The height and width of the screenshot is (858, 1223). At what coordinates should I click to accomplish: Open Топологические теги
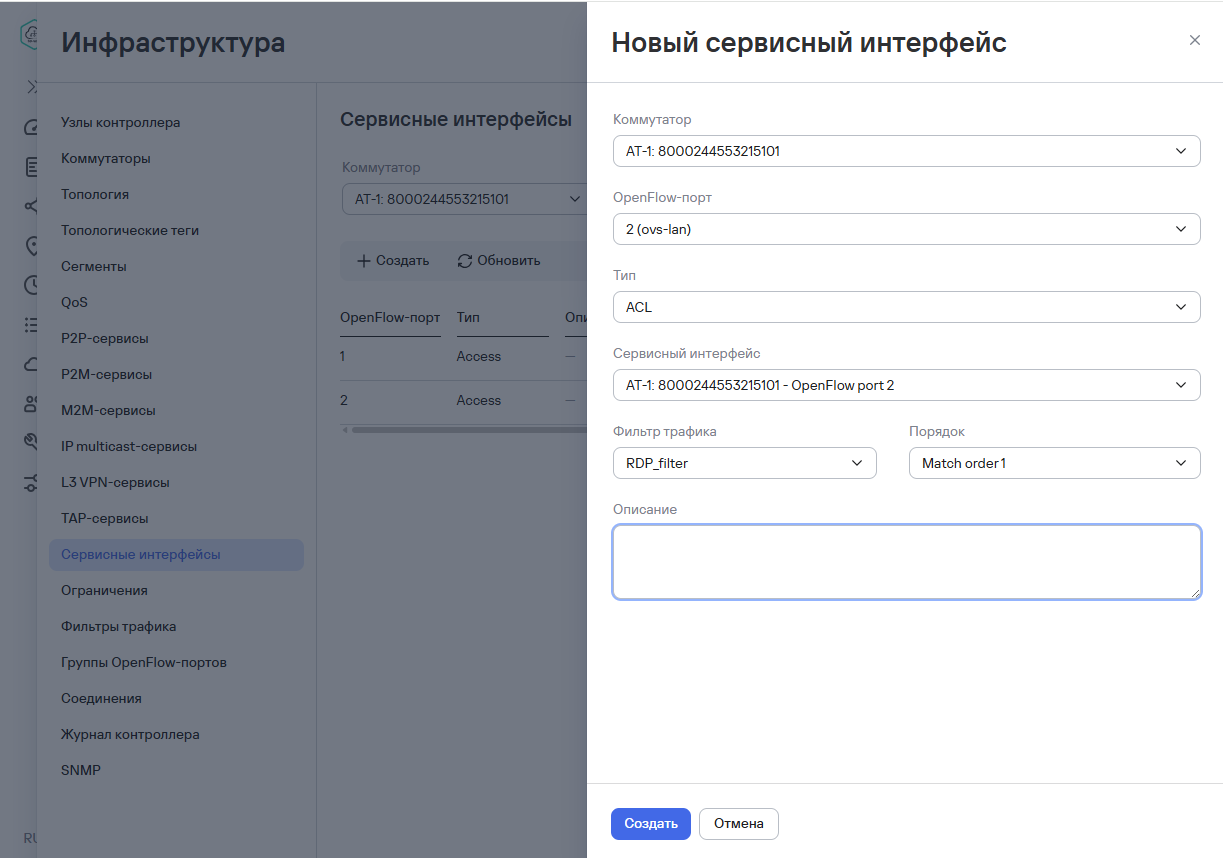click(130, 231)
